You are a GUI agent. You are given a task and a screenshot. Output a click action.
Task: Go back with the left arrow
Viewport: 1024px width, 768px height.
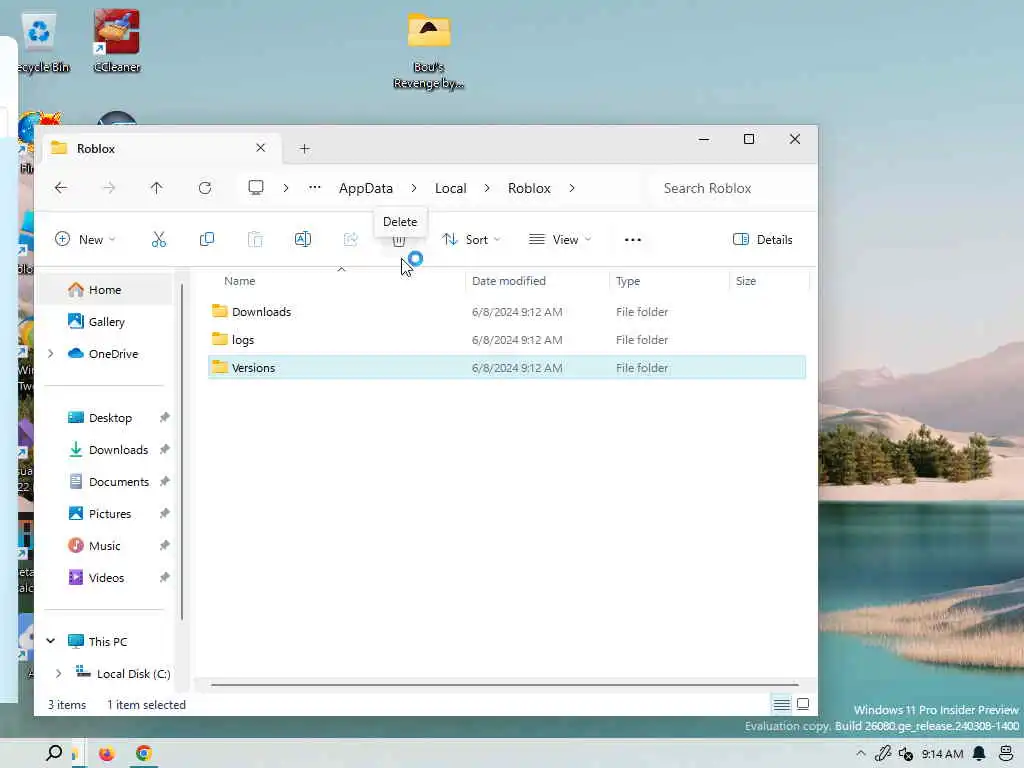click(x=61, y=188)
